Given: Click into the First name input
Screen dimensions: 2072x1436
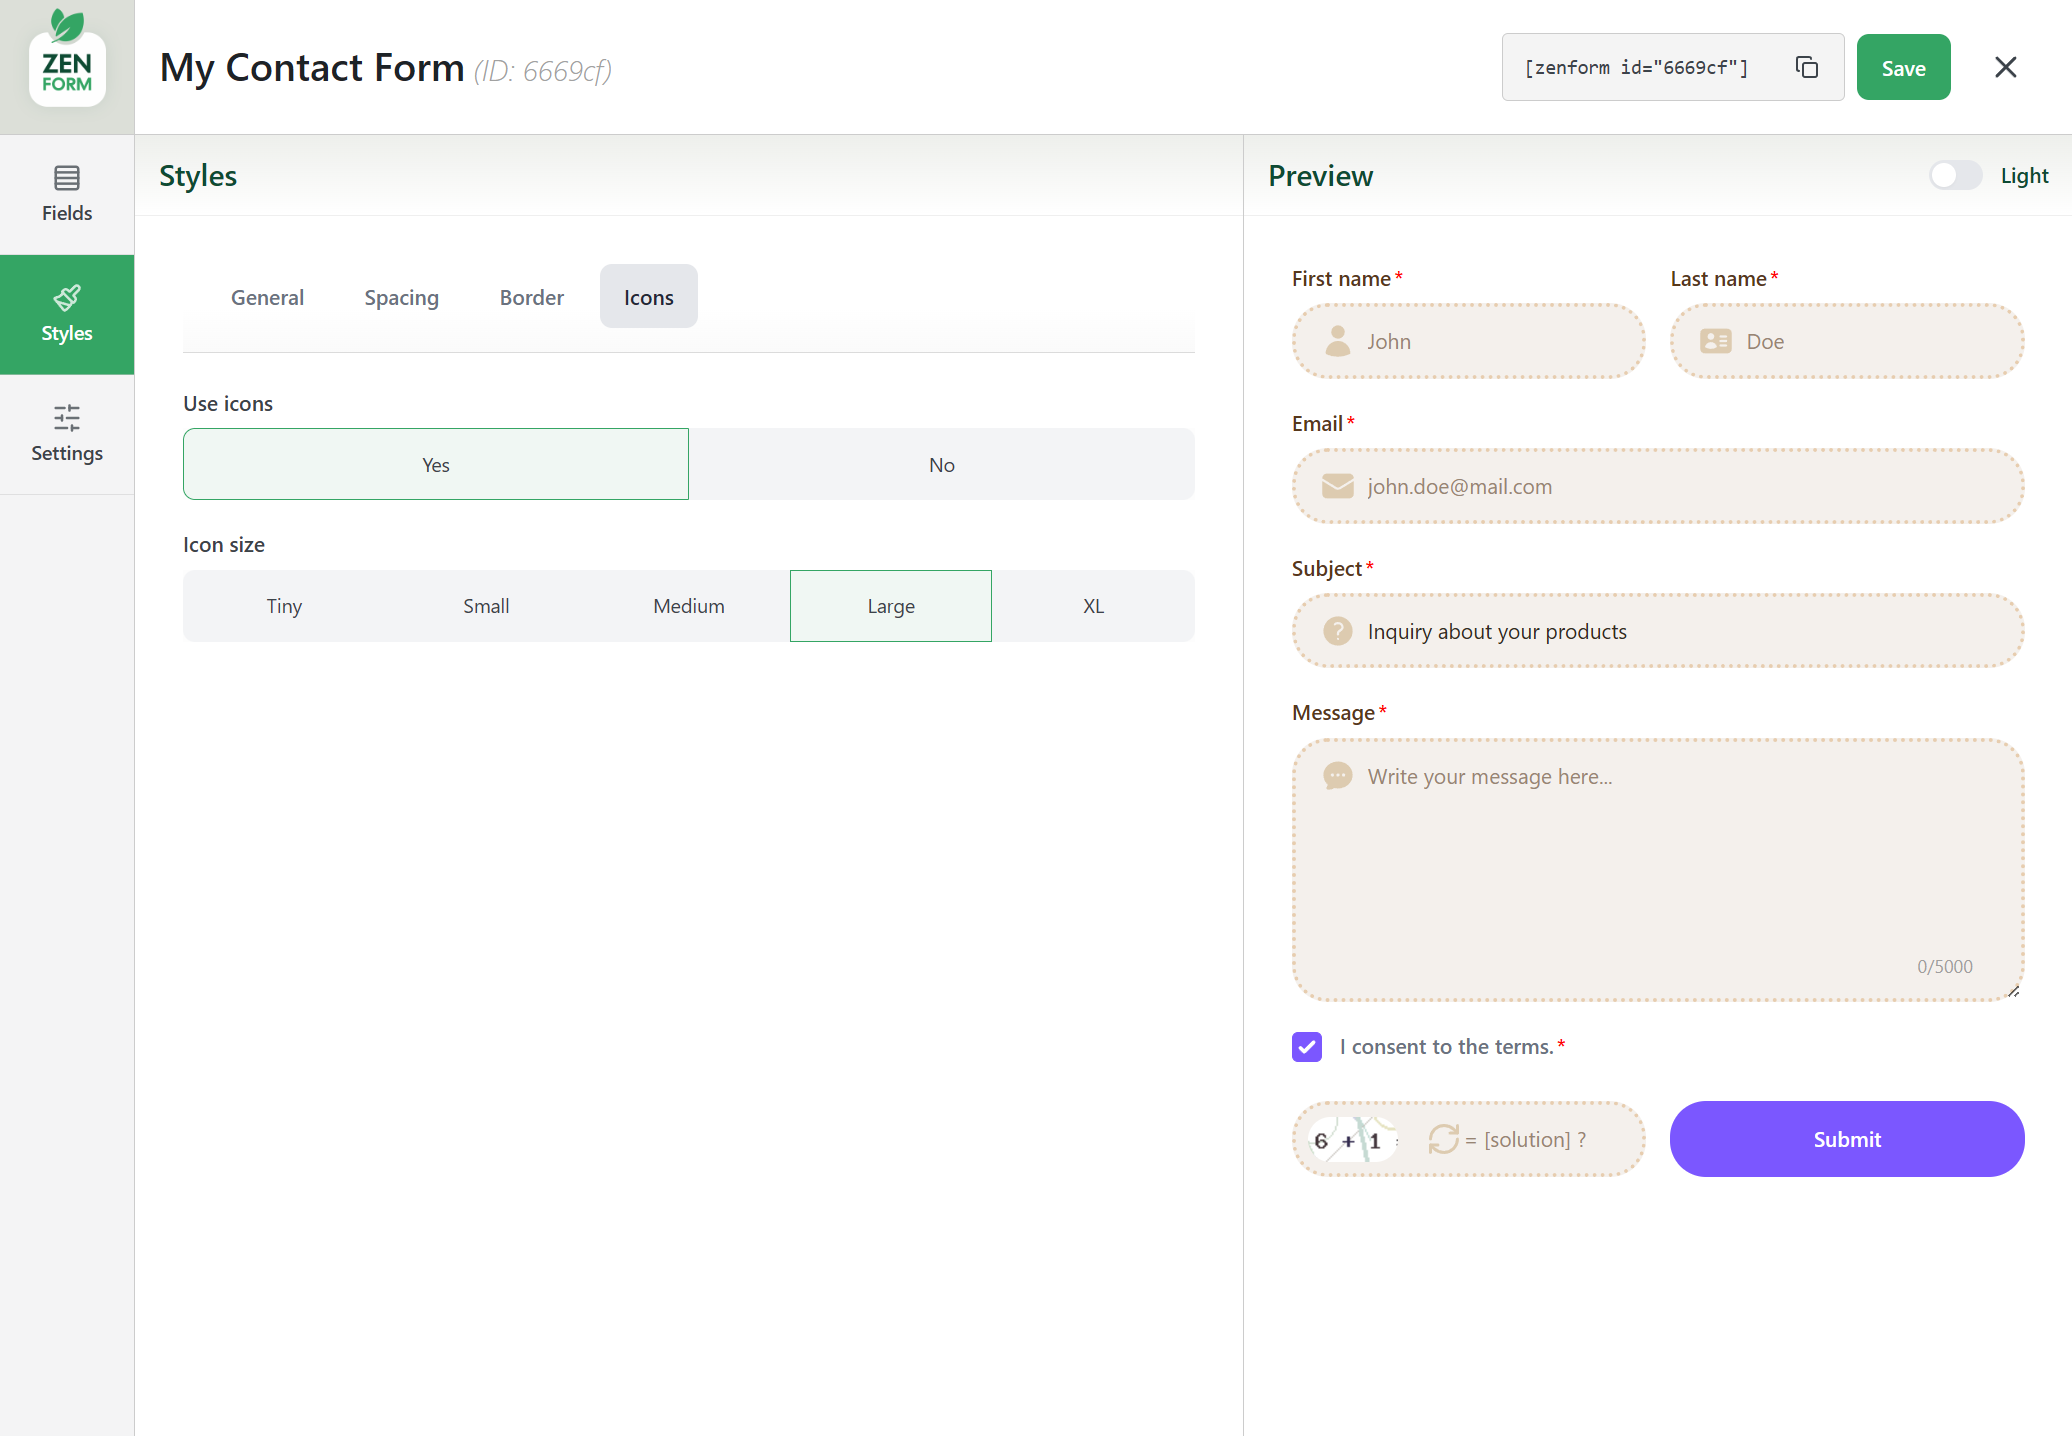Looking at the screenshot, I should (x=1468, y=341).
